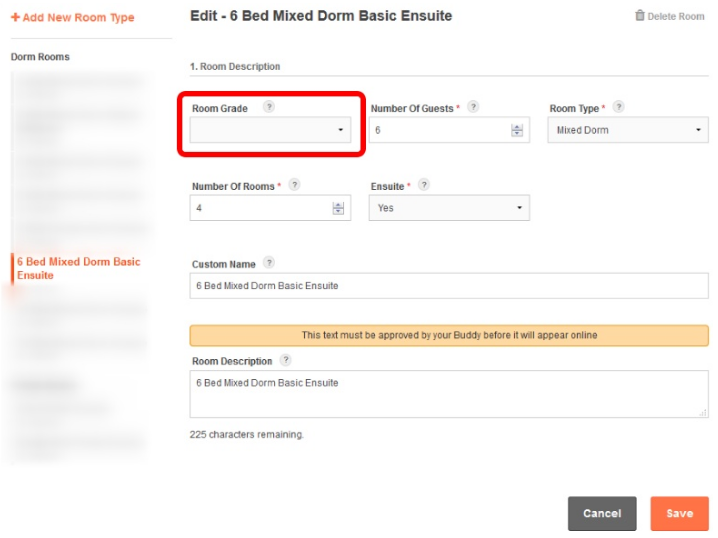This screenshot has height=538, width=718.
Task: Click inside the Room Description text area
Action: coord(449,394)
